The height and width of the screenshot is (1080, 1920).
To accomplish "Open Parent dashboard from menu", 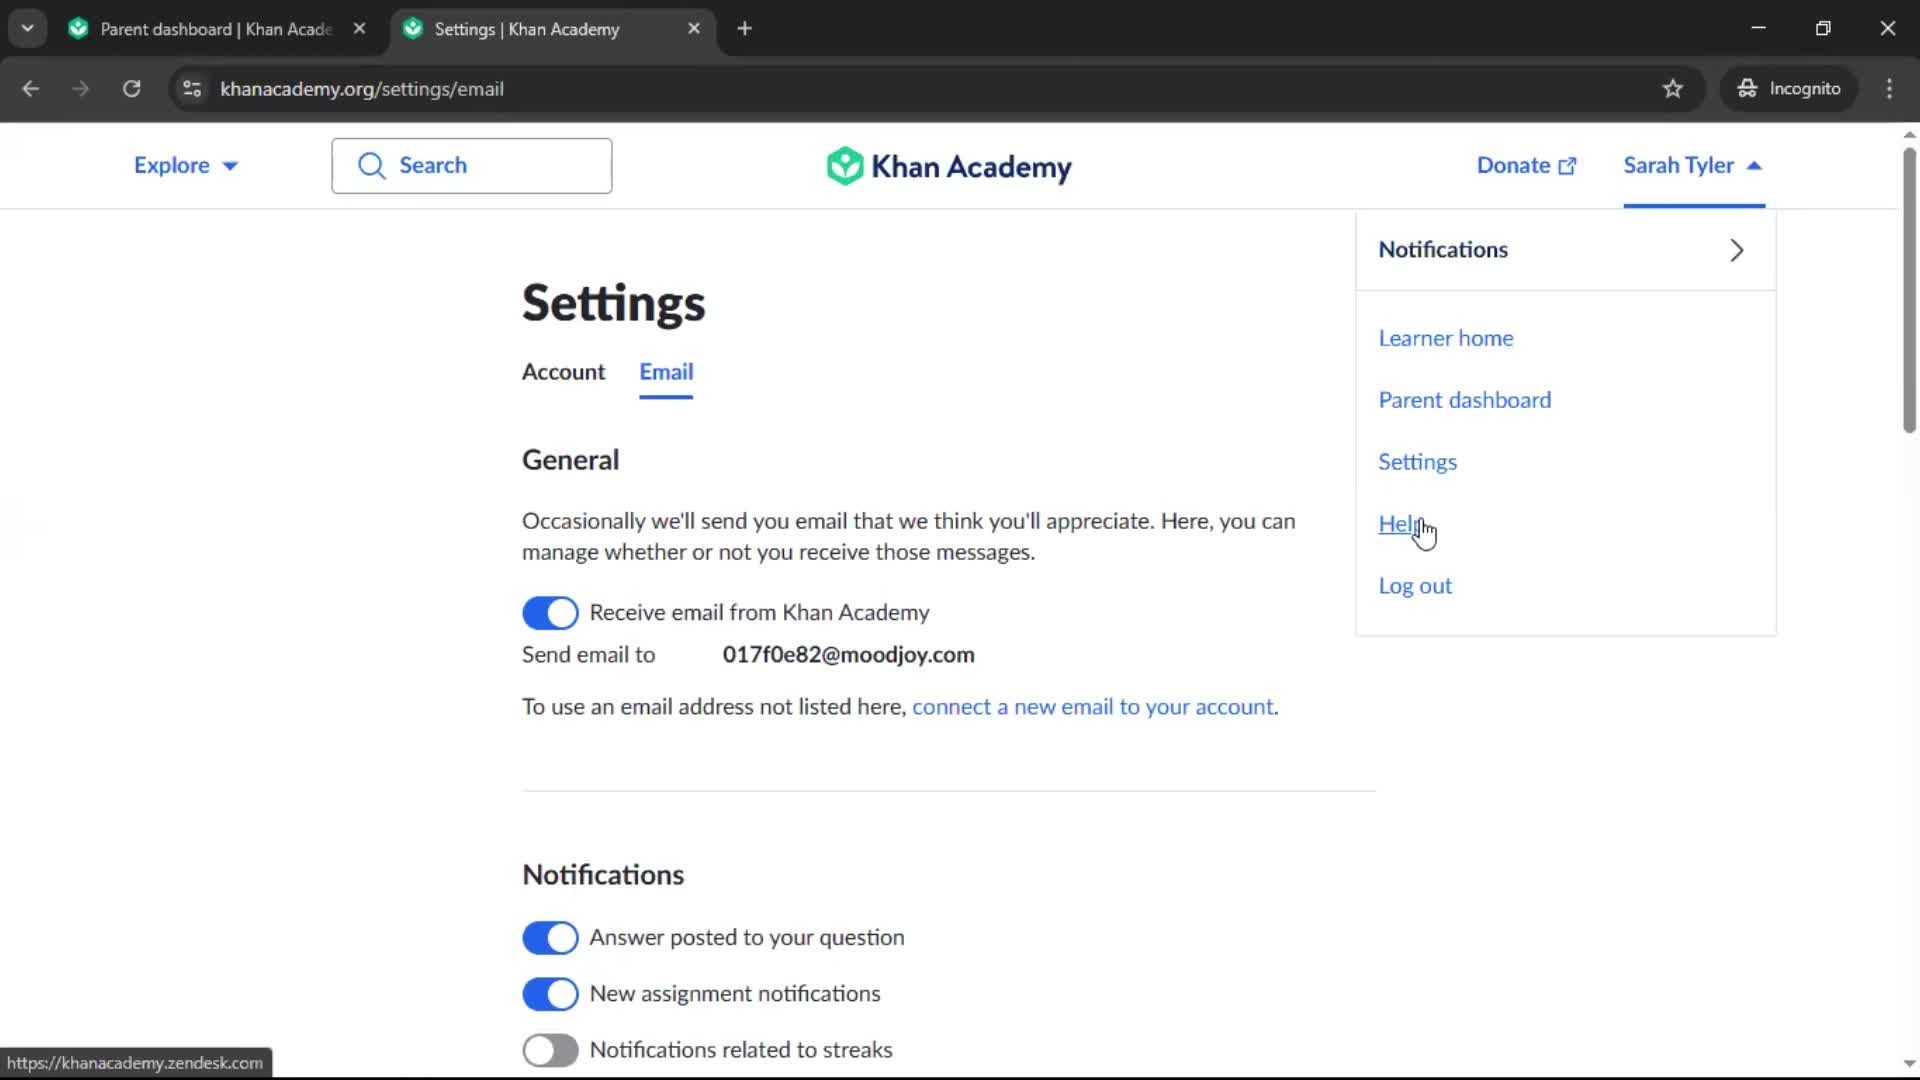I will pyautogui.click(x=1465, y=400).
